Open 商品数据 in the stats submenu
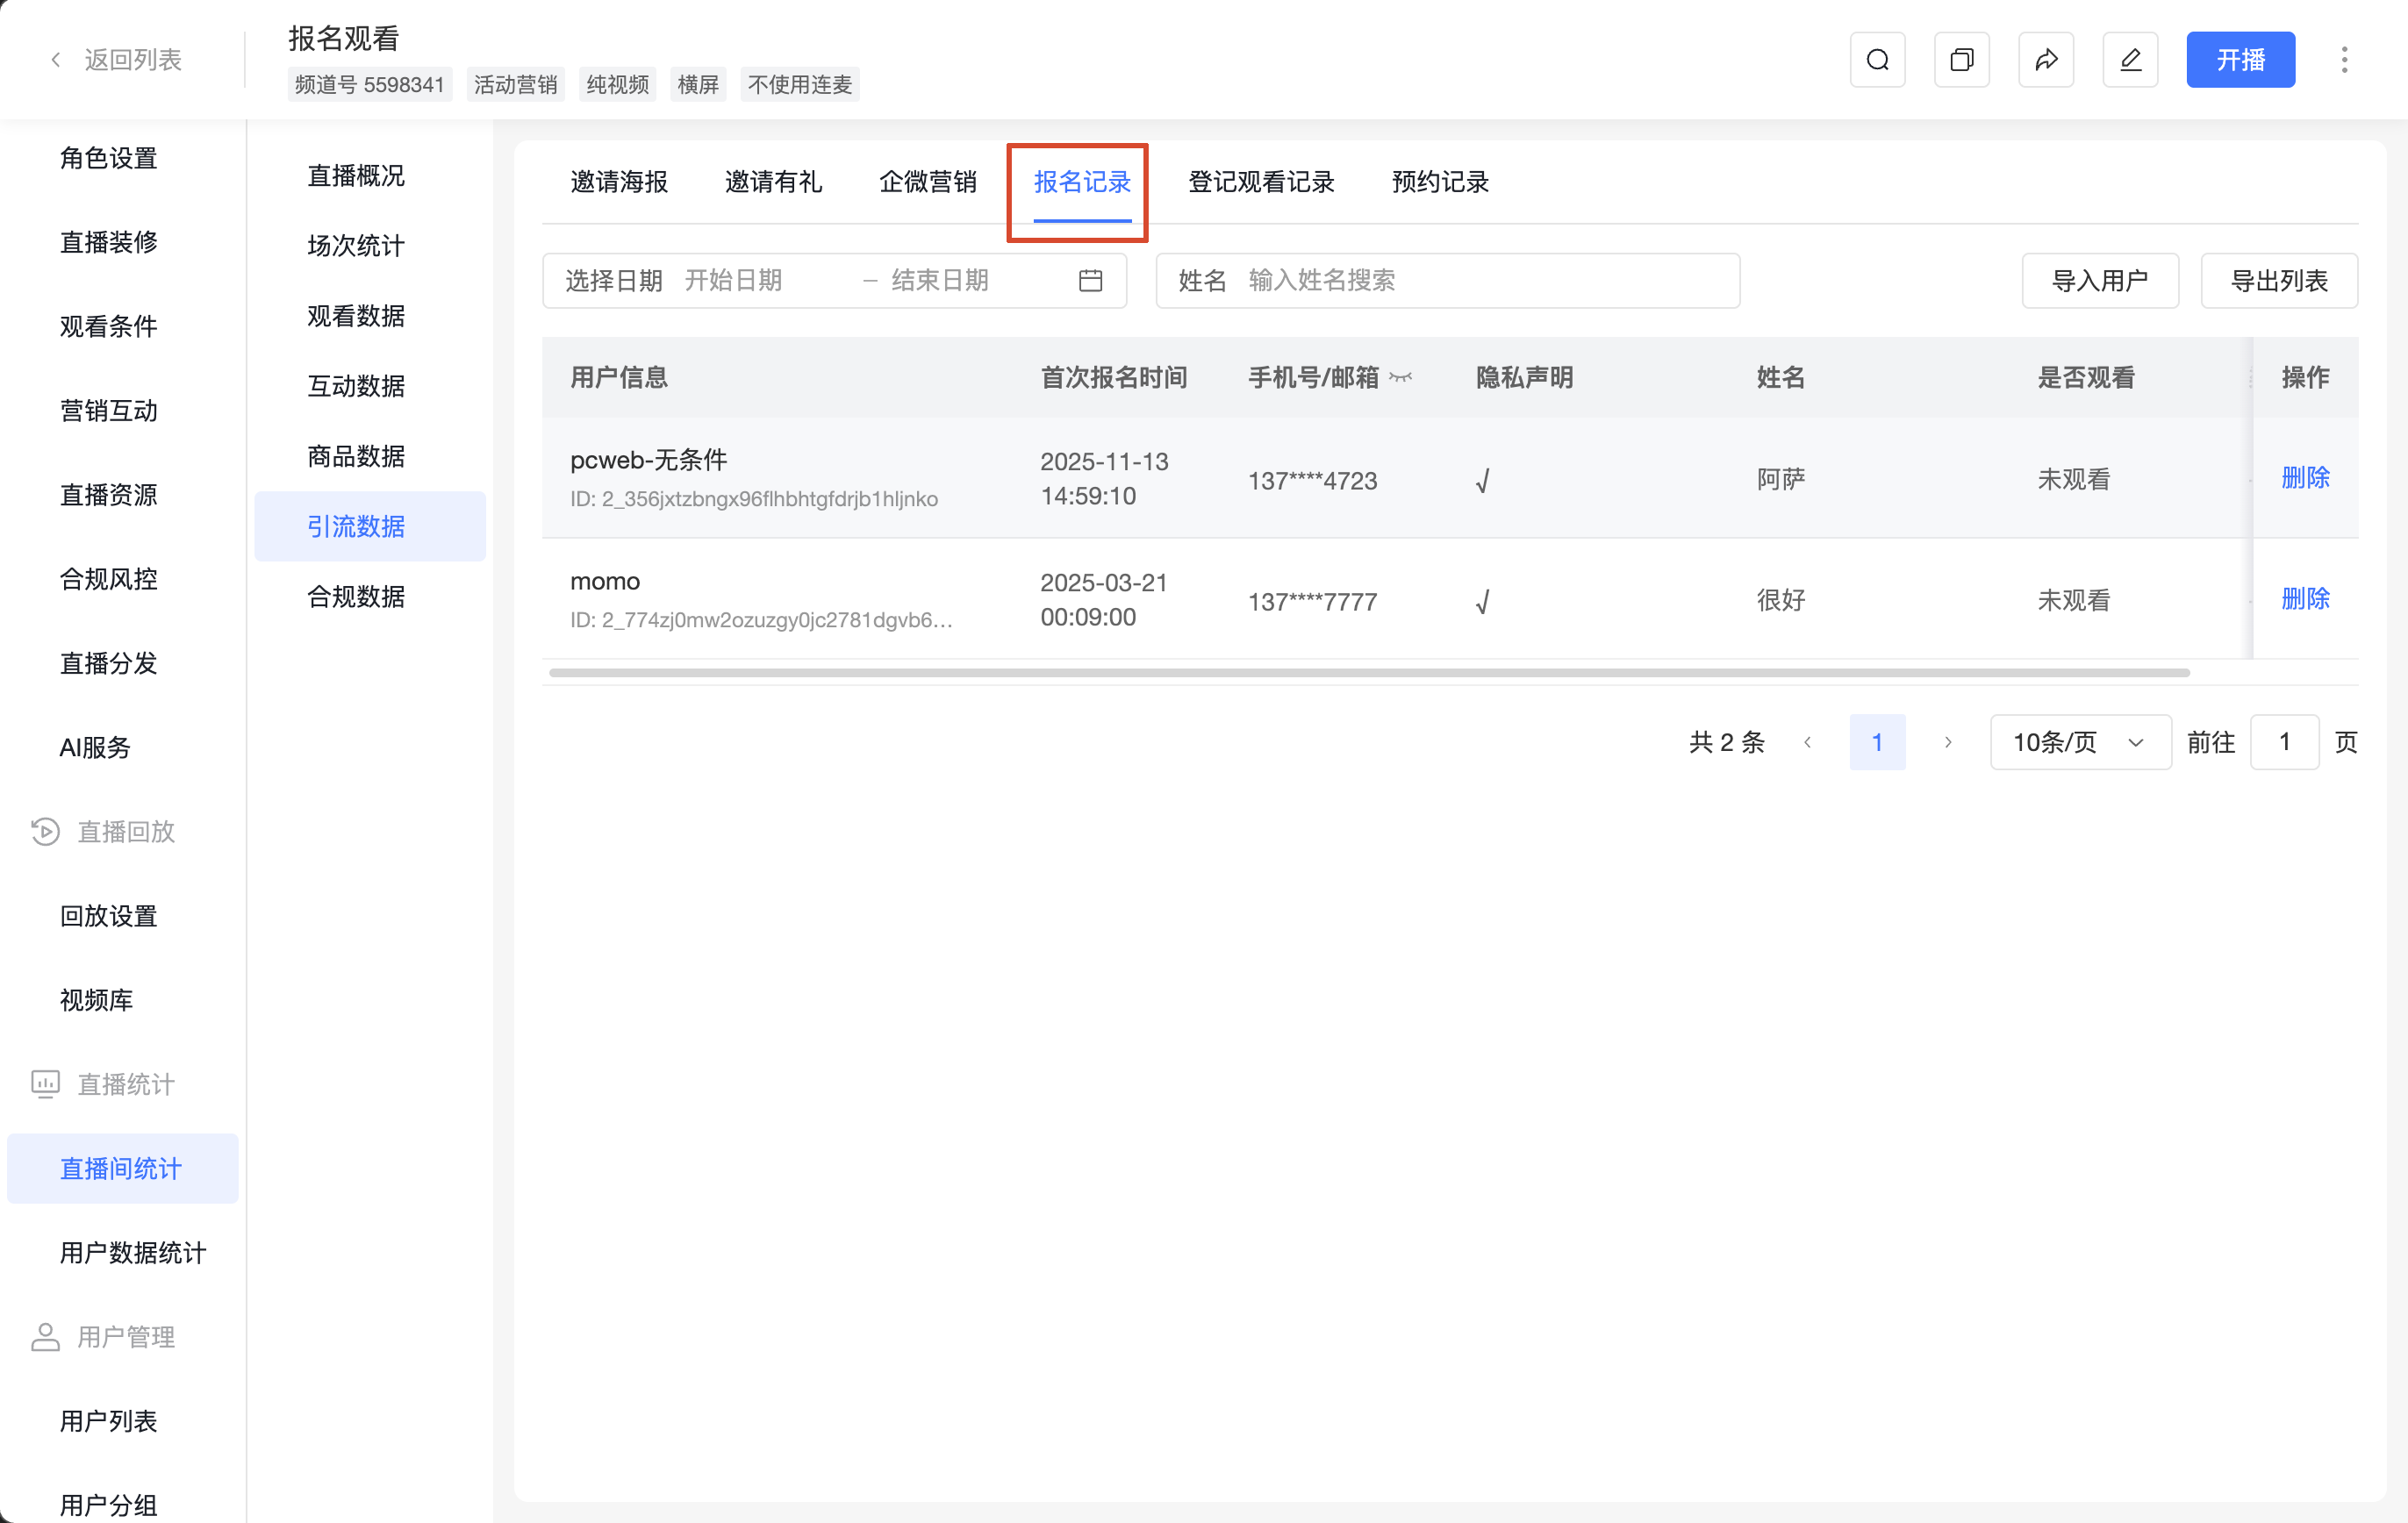This screenshot has width=2408, height=1523. click(x=356, y=456)
